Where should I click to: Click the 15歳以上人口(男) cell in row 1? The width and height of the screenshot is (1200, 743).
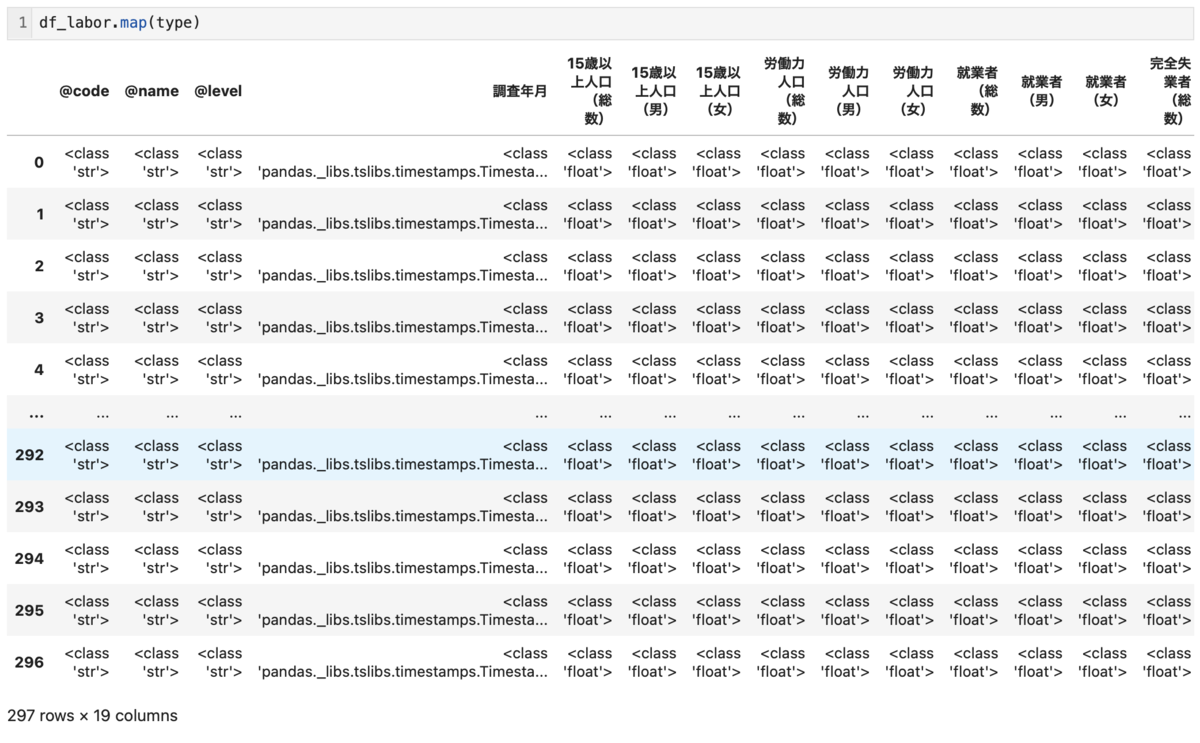coord(653,214)
